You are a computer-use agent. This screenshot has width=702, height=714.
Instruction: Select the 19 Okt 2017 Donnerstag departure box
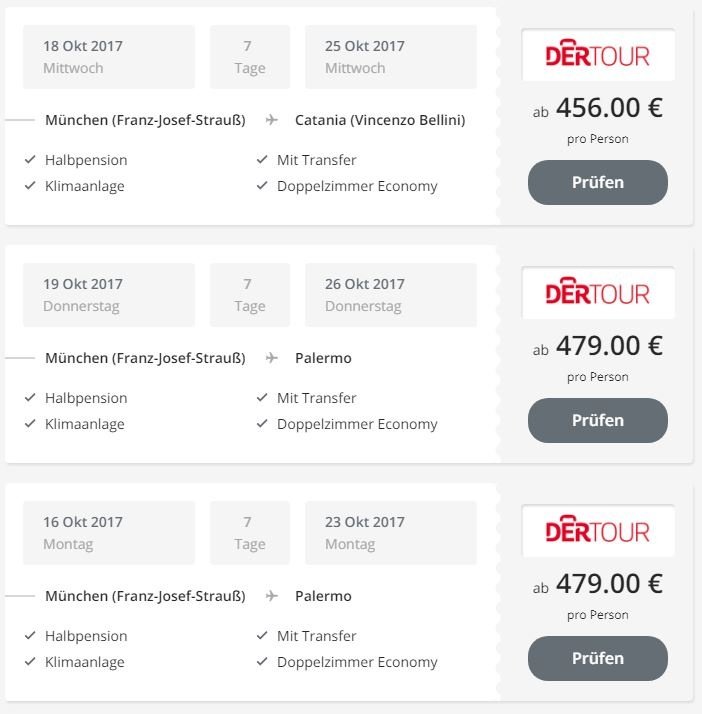(x=109, y=295)
